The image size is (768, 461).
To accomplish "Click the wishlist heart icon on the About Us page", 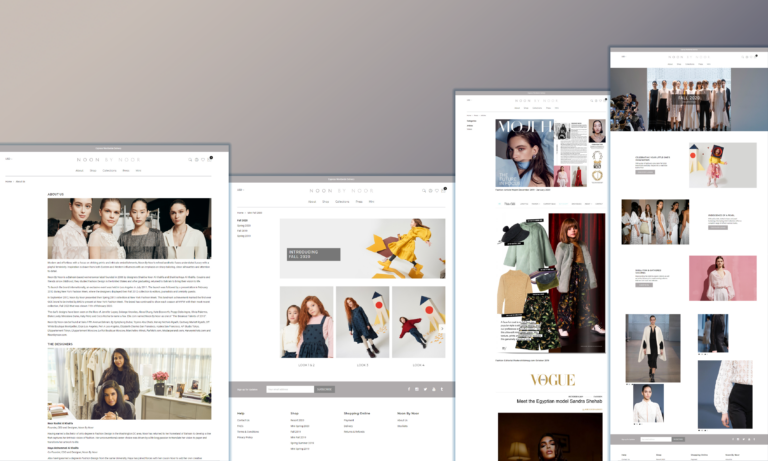I will click(203, 160).
